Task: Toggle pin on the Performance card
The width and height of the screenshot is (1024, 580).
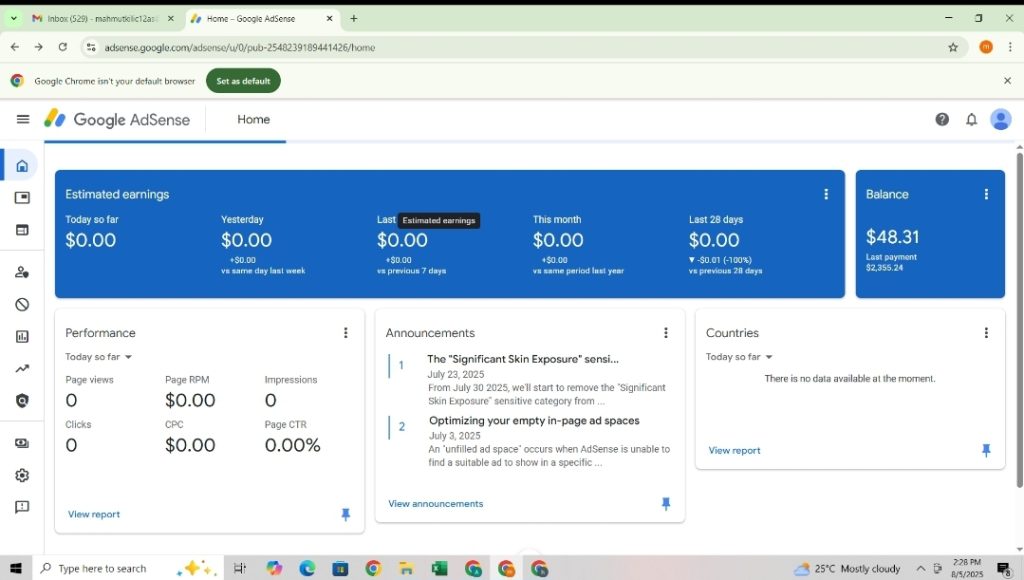Action: coord(346,514)
